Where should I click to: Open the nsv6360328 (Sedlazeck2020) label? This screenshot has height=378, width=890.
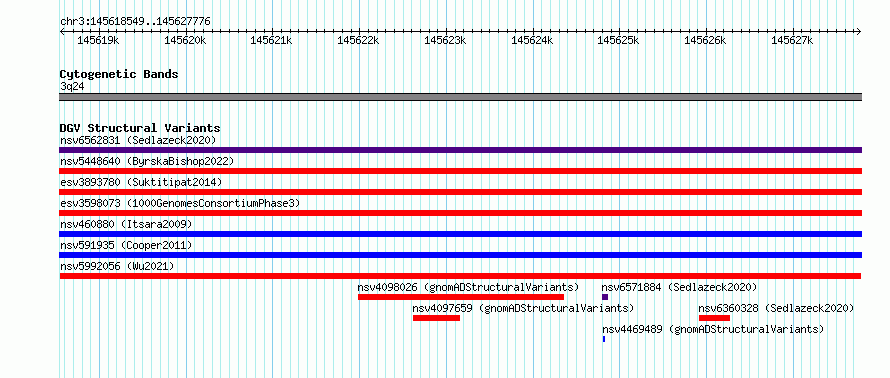pos(776,308)
